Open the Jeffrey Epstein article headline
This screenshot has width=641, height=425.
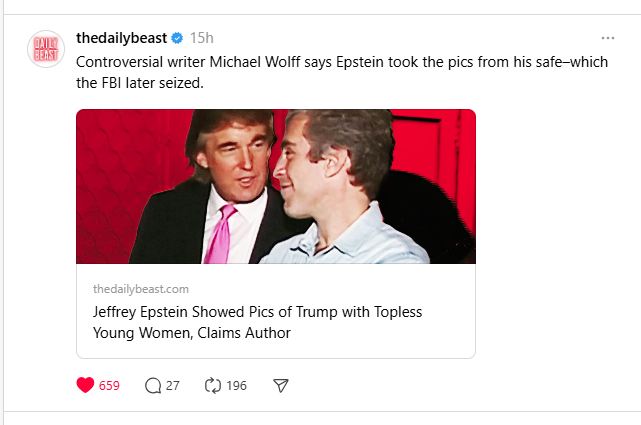tap(257, 311)
